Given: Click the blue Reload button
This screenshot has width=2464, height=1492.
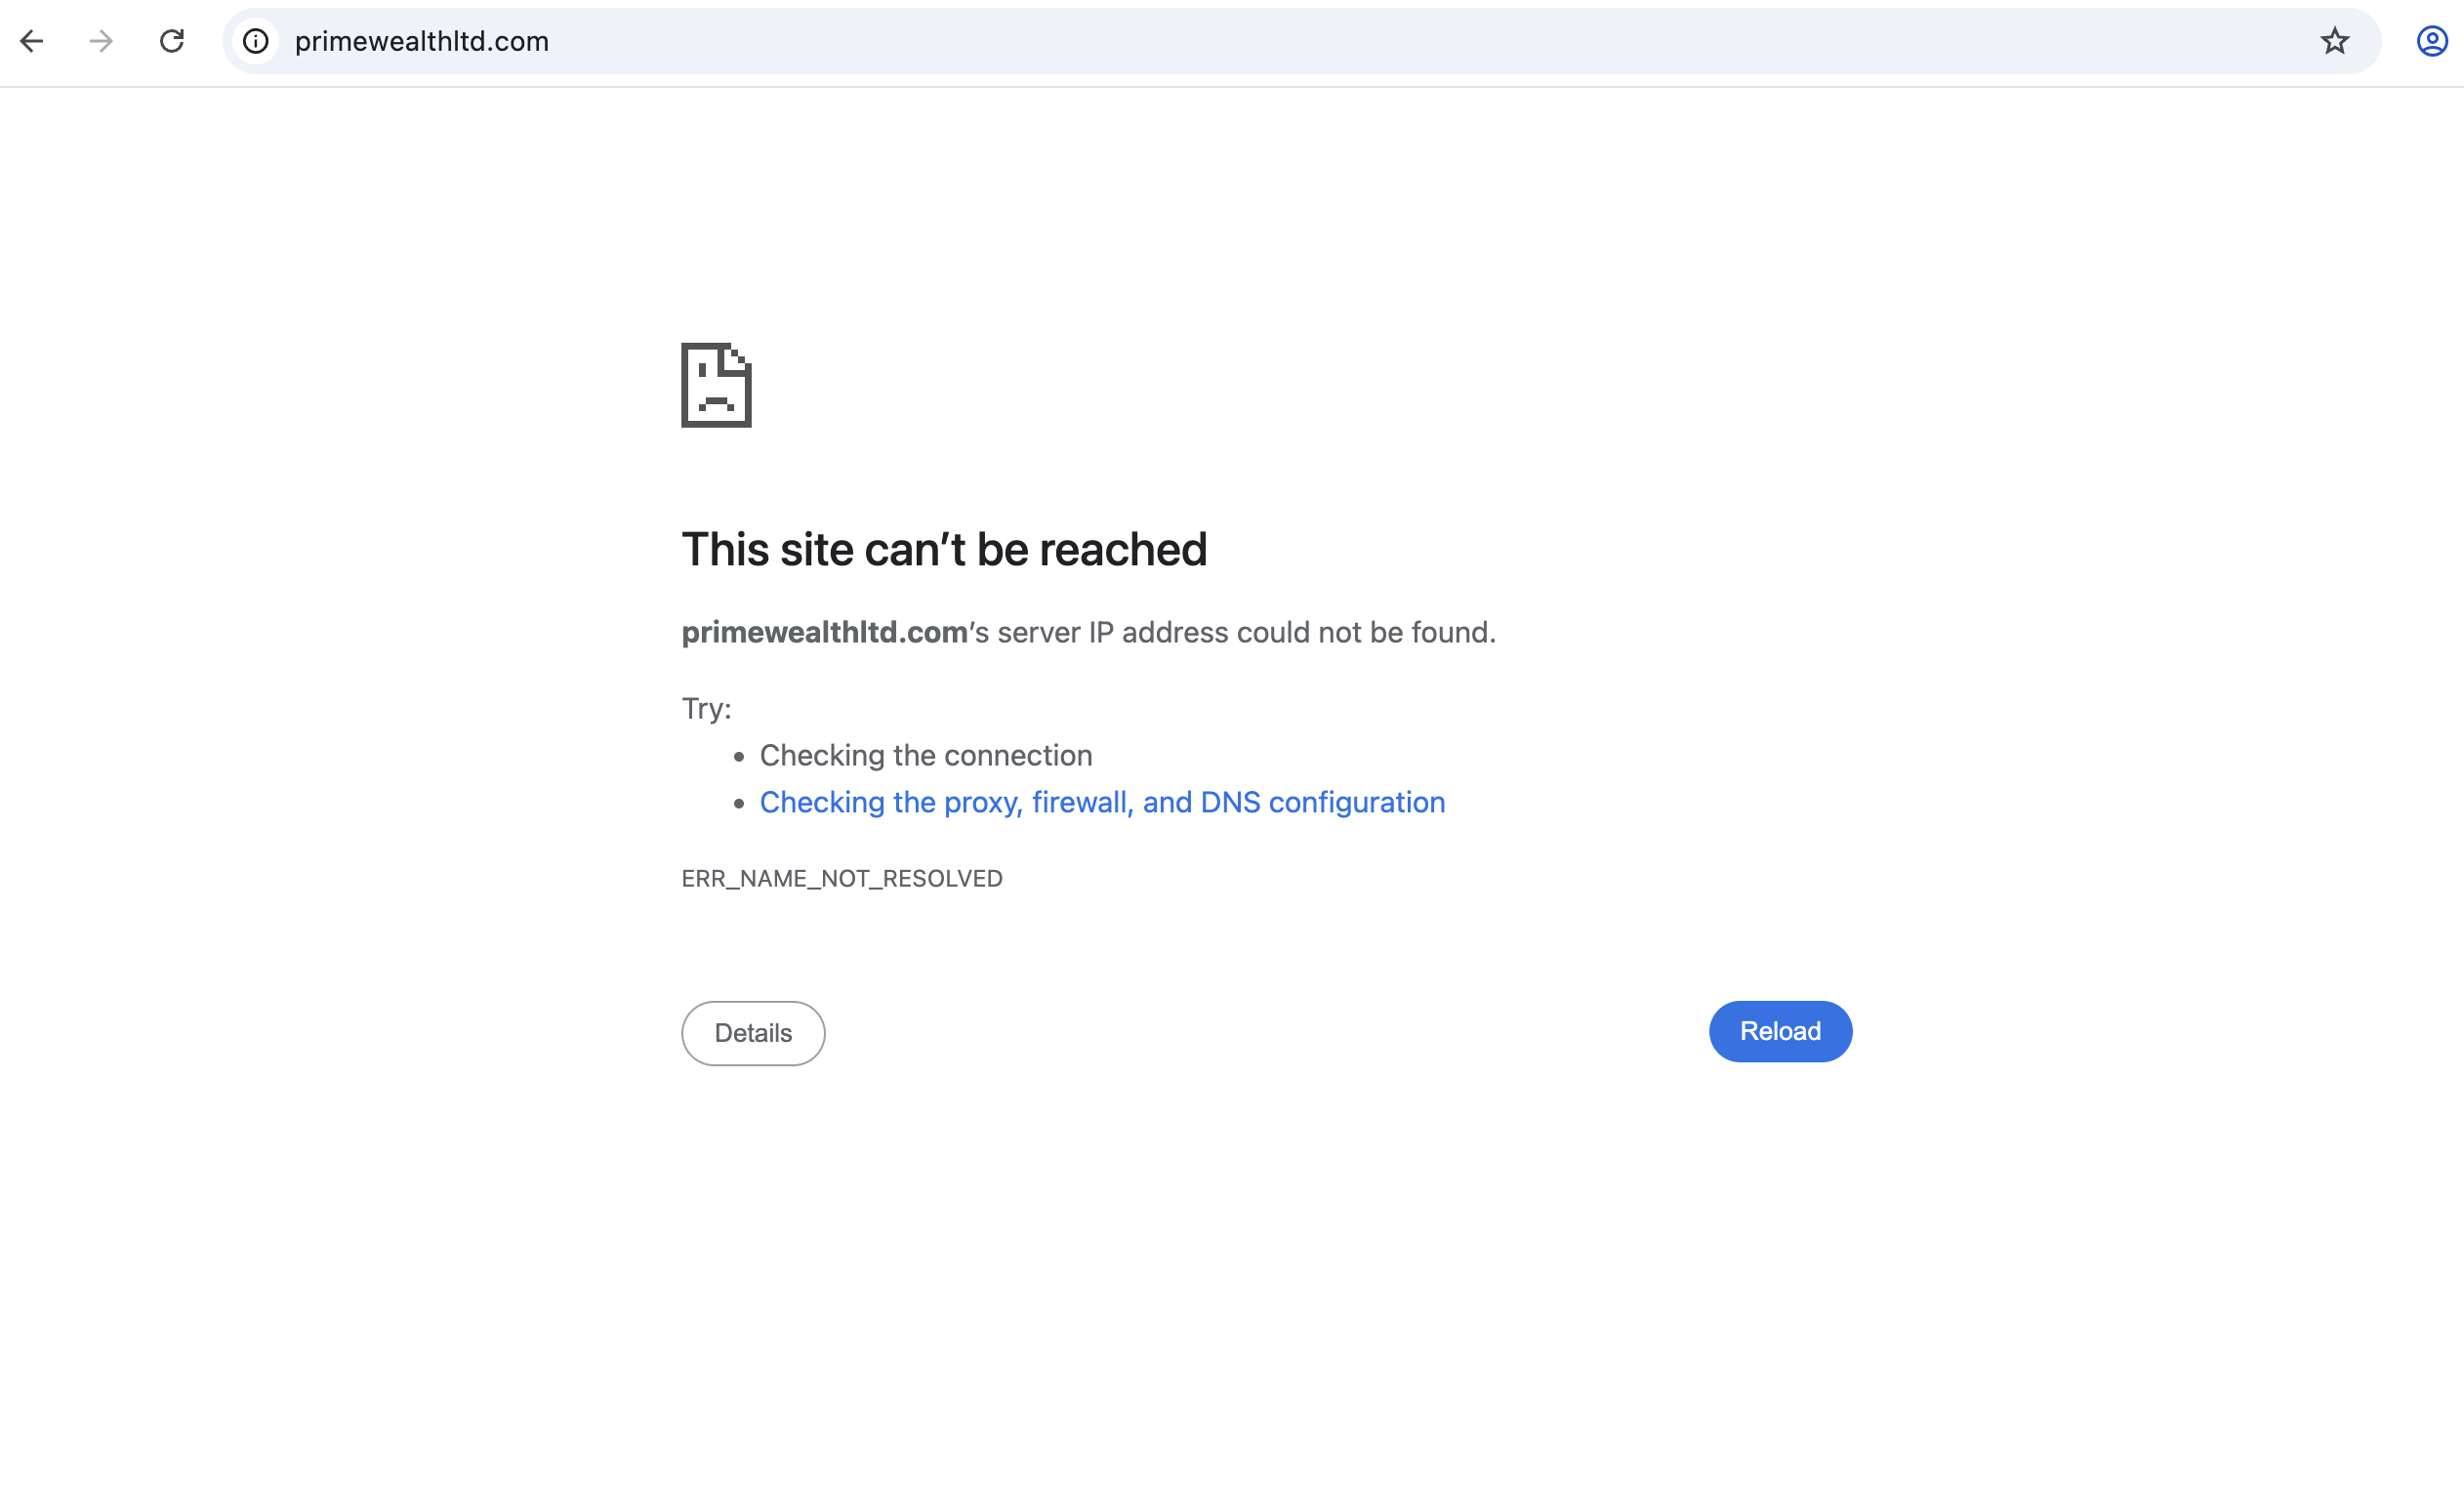Looking at the screenshot, I should coord(1780,1031).
